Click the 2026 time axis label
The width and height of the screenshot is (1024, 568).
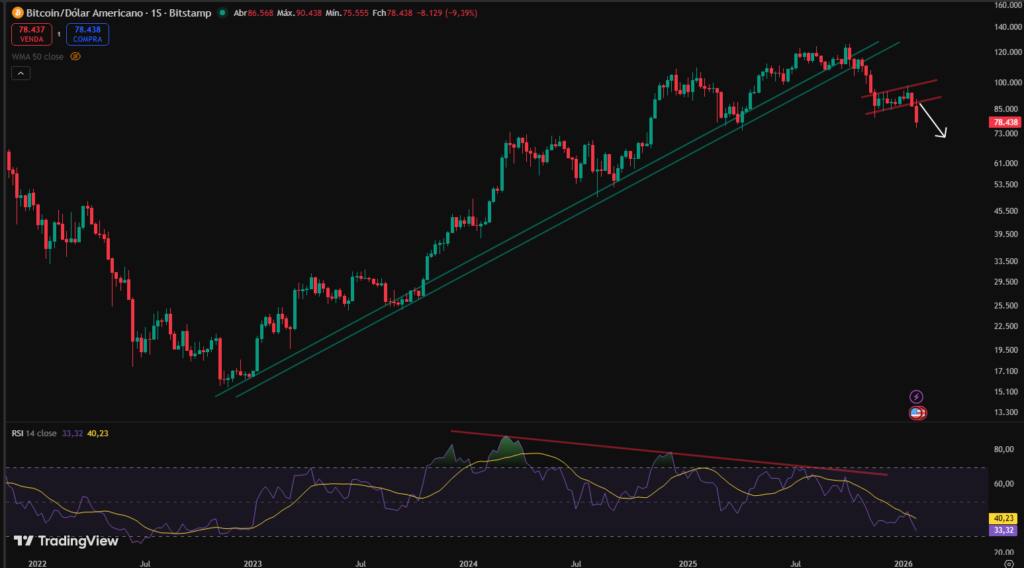click(x=903, y=563)
